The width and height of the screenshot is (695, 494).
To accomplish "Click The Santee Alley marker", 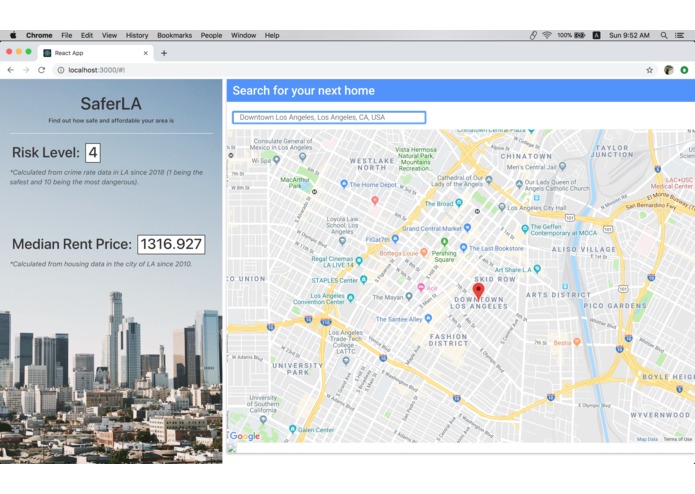I will tap(428, 318).
